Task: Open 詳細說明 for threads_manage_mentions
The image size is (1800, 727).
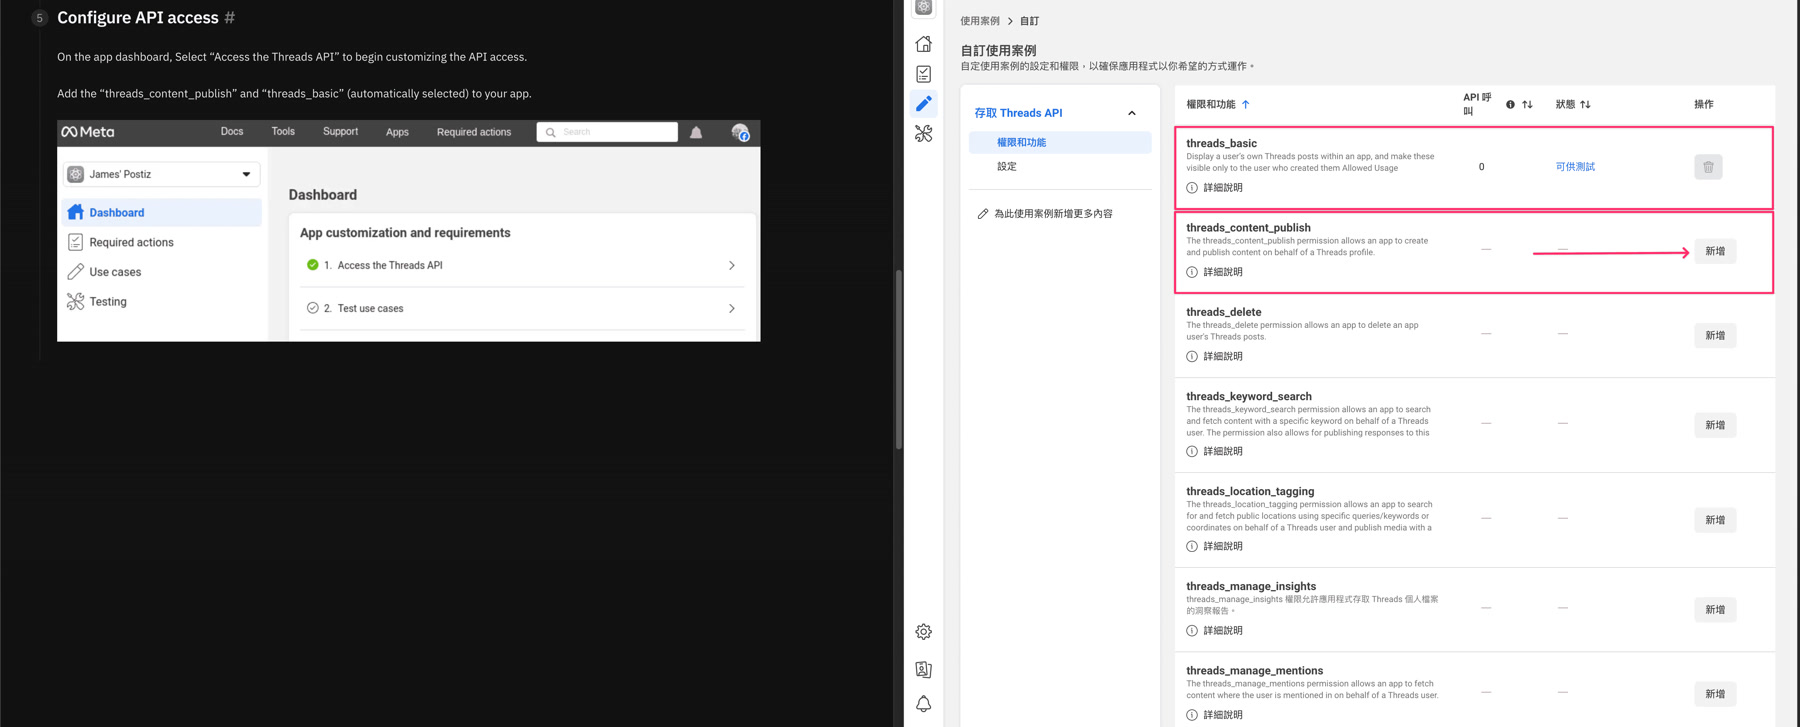Action: pos(1214,715)
